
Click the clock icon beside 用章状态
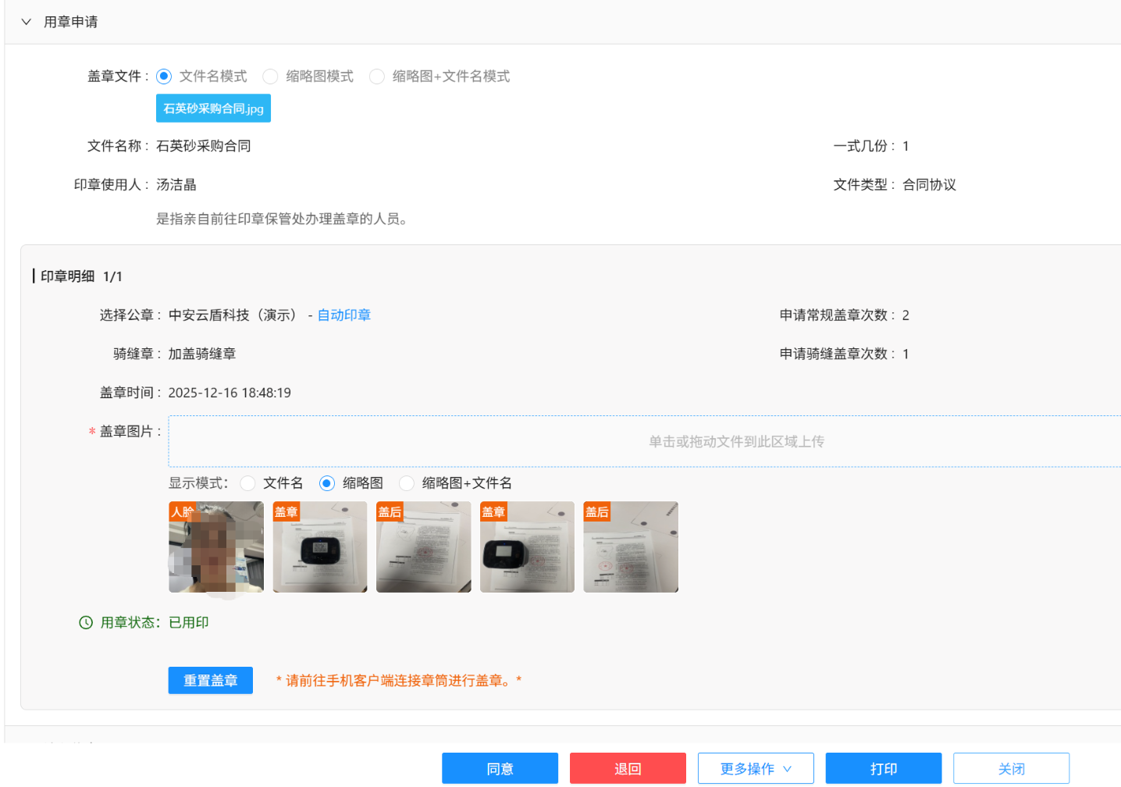[86, 622]
